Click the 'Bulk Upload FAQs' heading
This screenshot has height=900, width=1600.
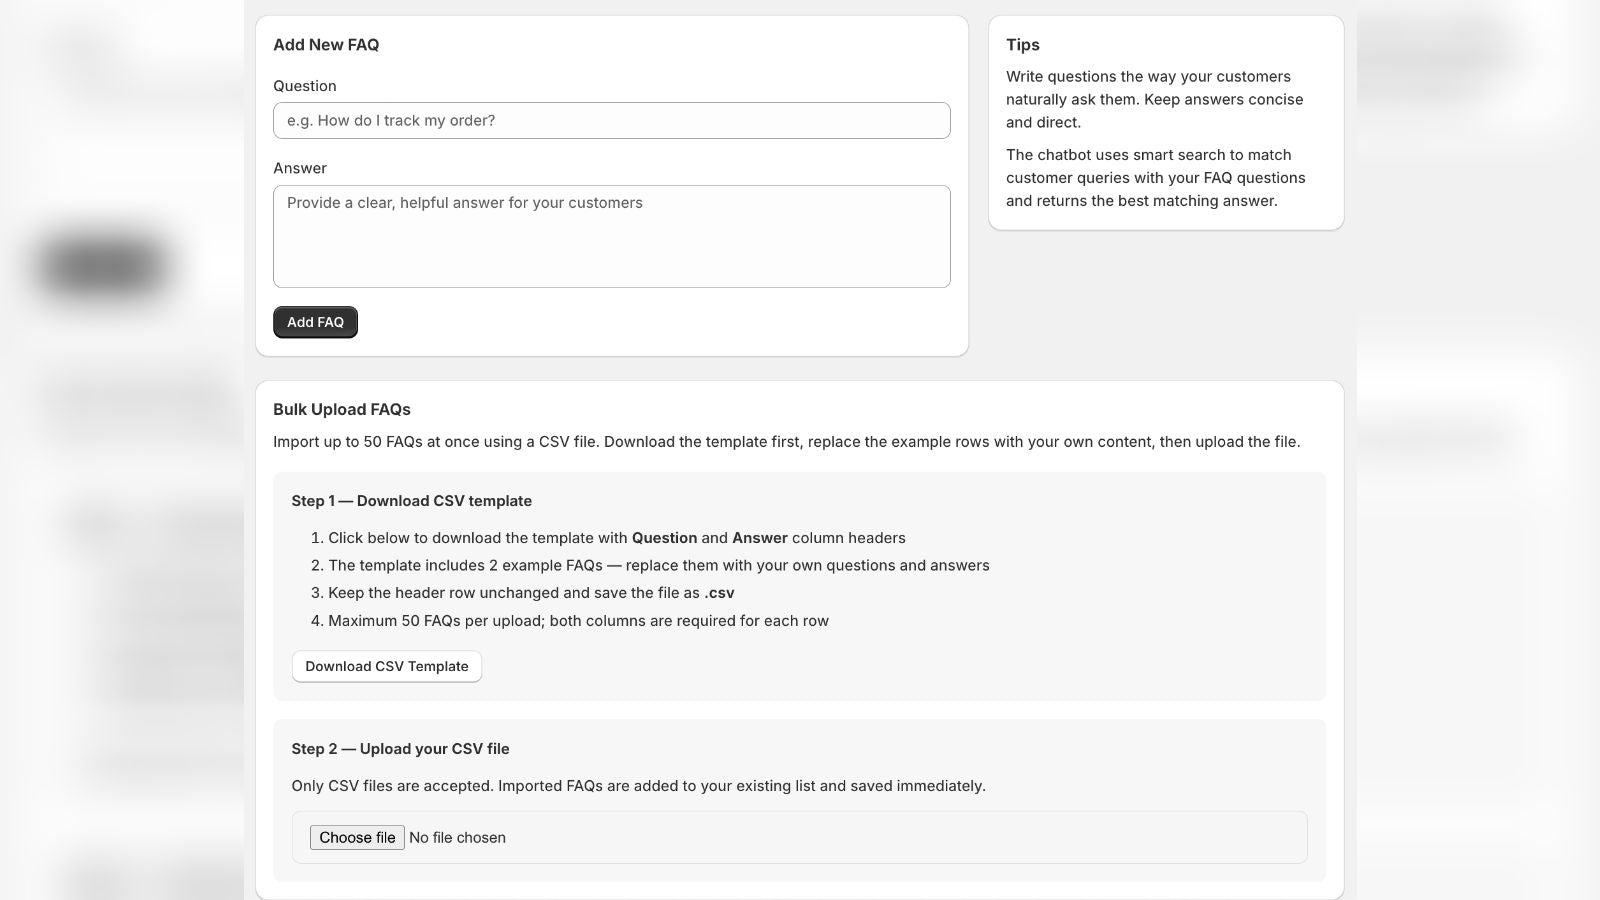coord(342,409)
